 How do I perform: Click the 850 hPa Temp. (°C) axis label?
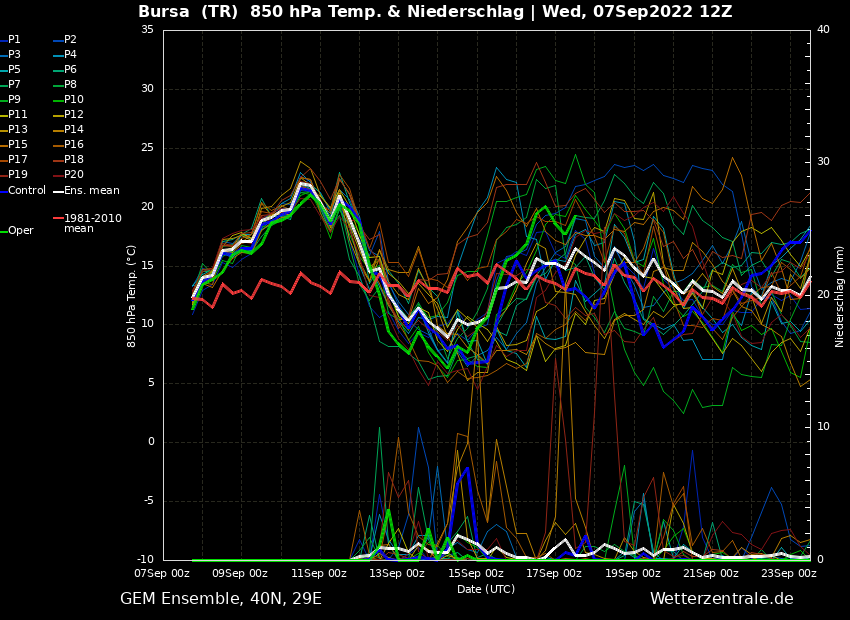click(x=131, y=296)
